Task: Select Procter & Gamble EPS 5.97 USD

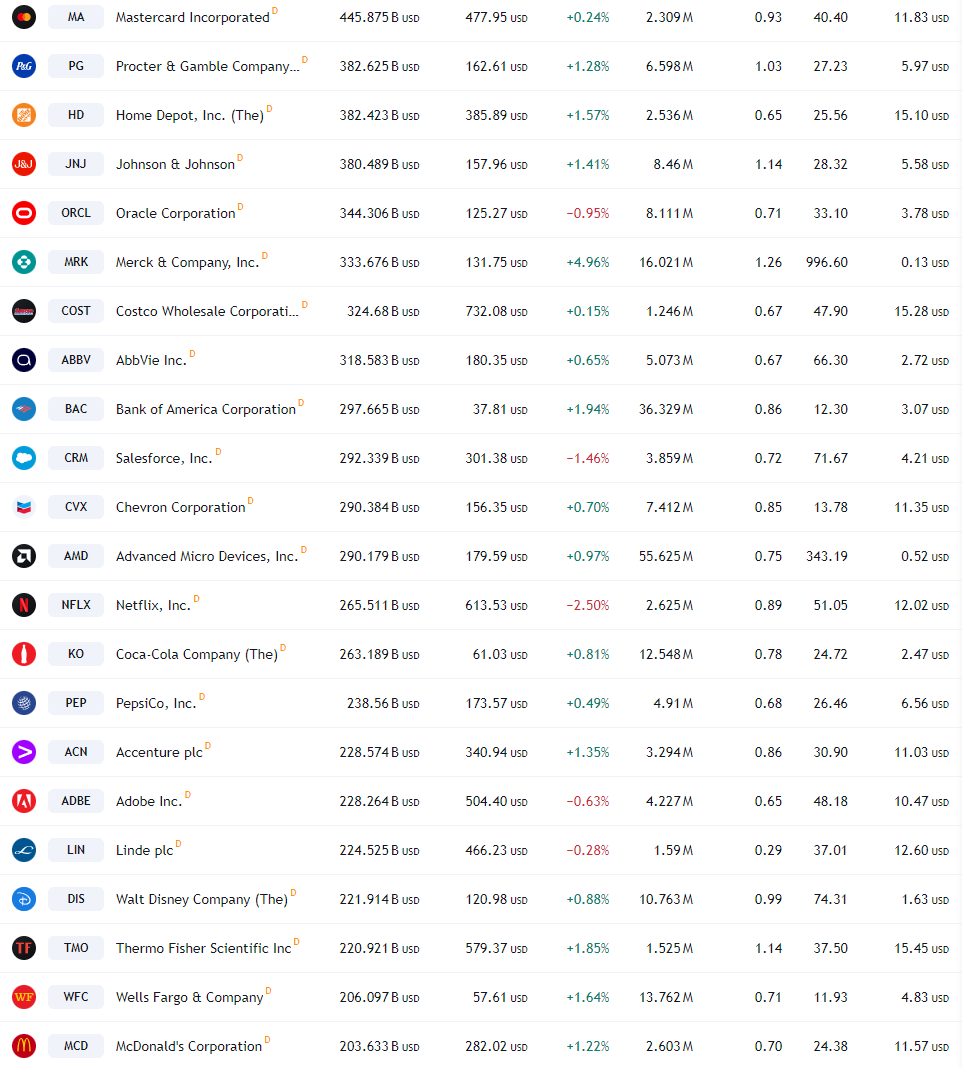Action: [925, 67]
